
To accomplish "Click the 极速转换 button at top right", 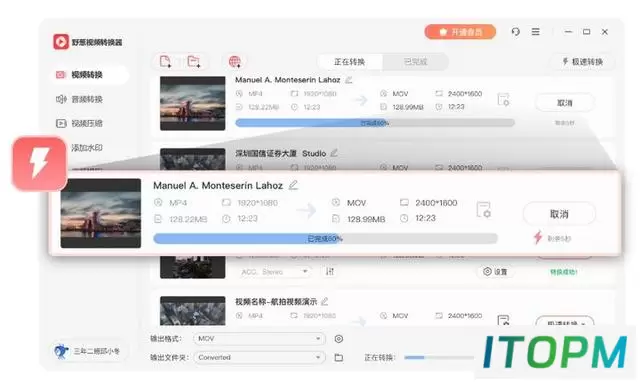I will [582, 62].
